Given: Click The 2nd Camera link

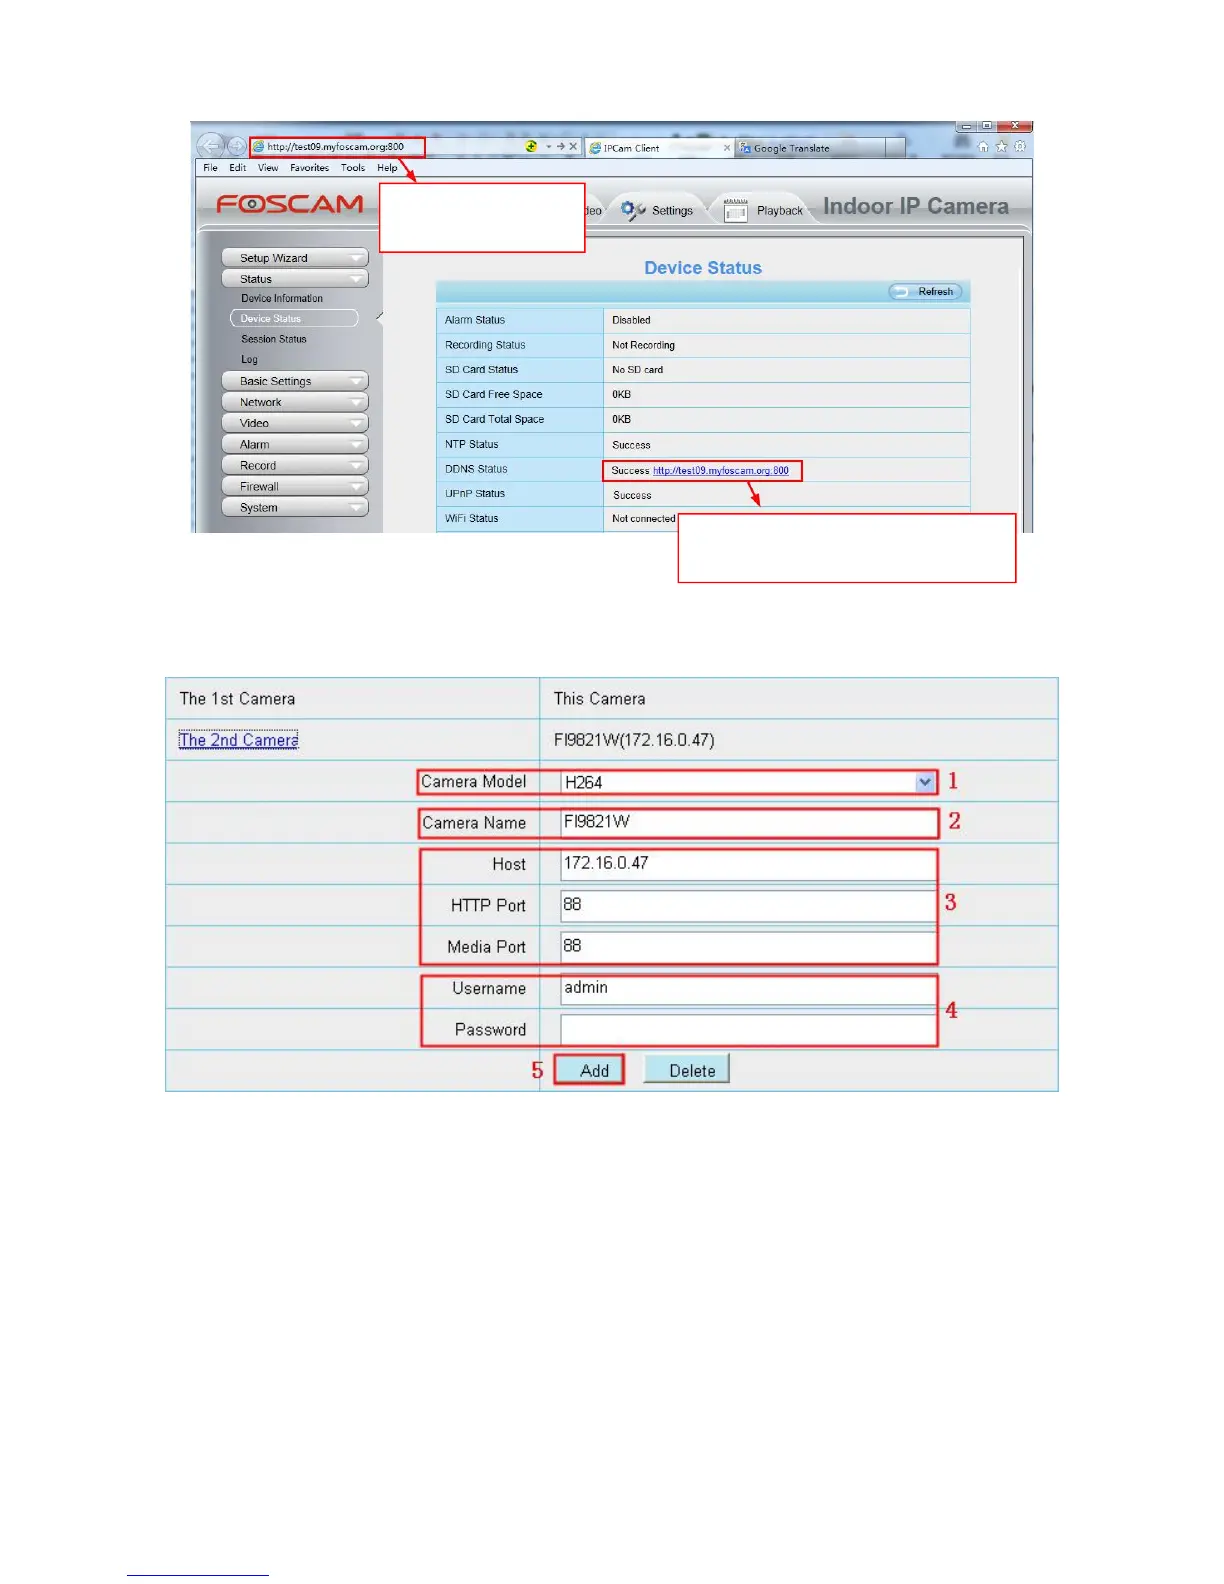Looking at the screenshot, I should click(239, 740).
